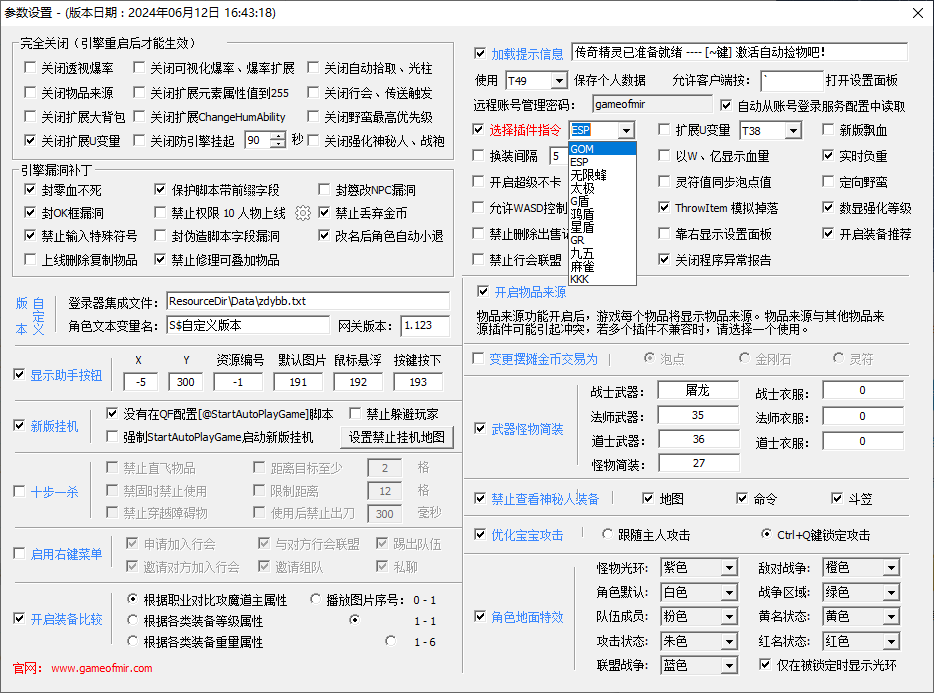Collapse the 选择插件指令 ESP dropdown
Screen dimensions: 934x693
(626, 130)
